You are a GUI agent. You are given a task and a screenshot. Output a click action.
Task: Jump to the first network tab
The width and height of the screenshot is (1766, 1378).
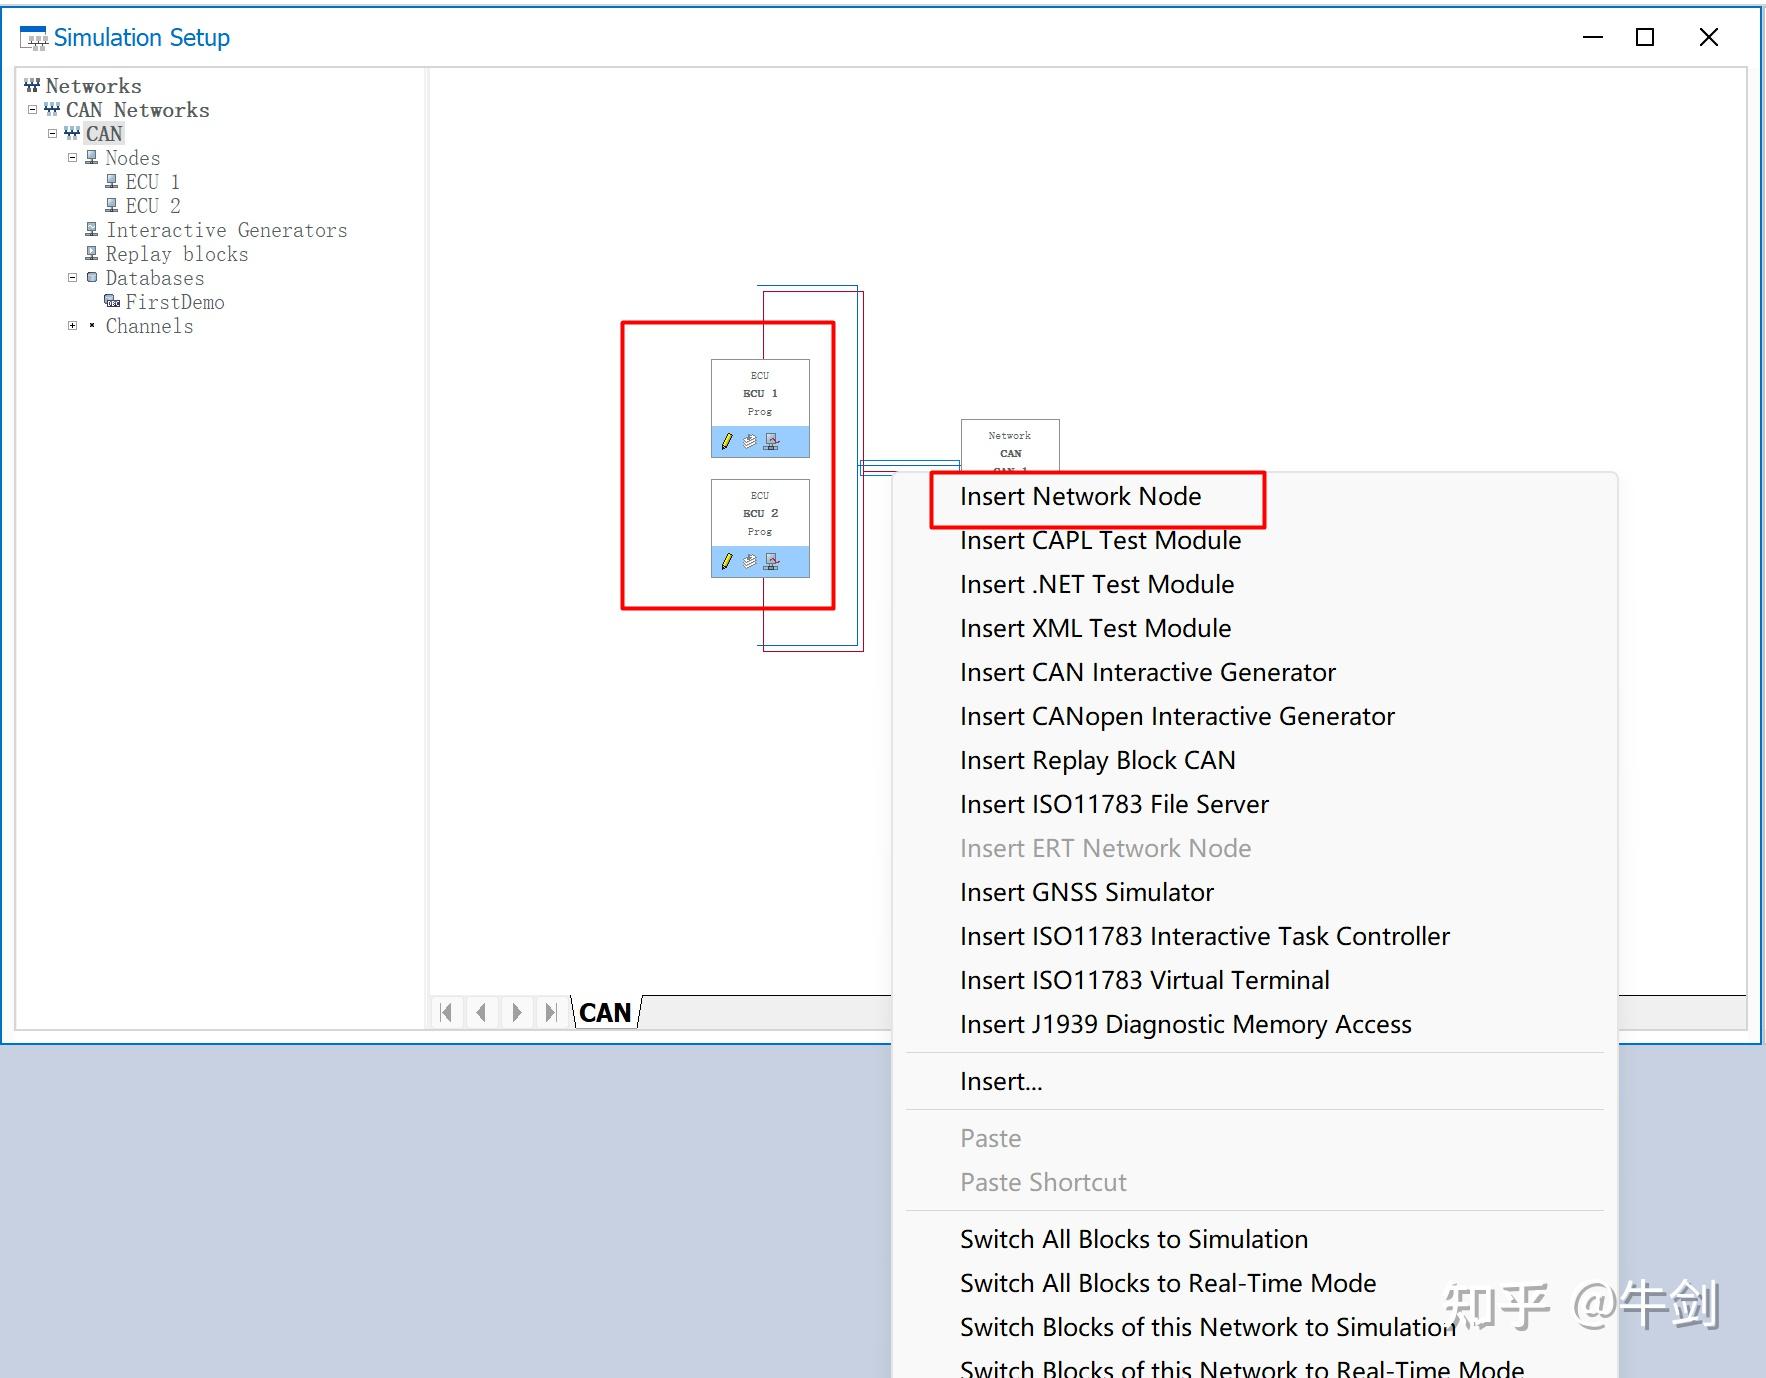[x=446, y=1012]
